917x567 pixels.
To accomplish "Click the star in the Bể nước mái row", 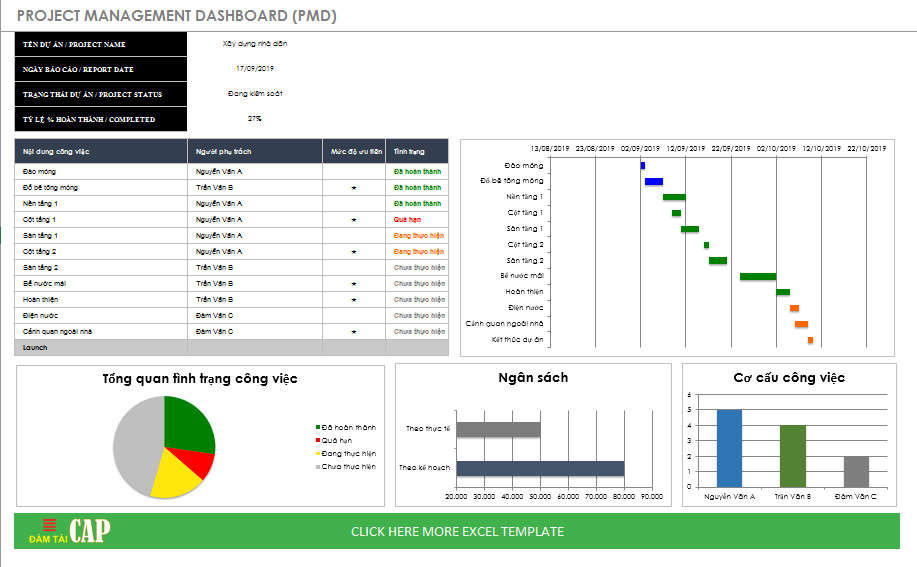I will coord(353,283).
